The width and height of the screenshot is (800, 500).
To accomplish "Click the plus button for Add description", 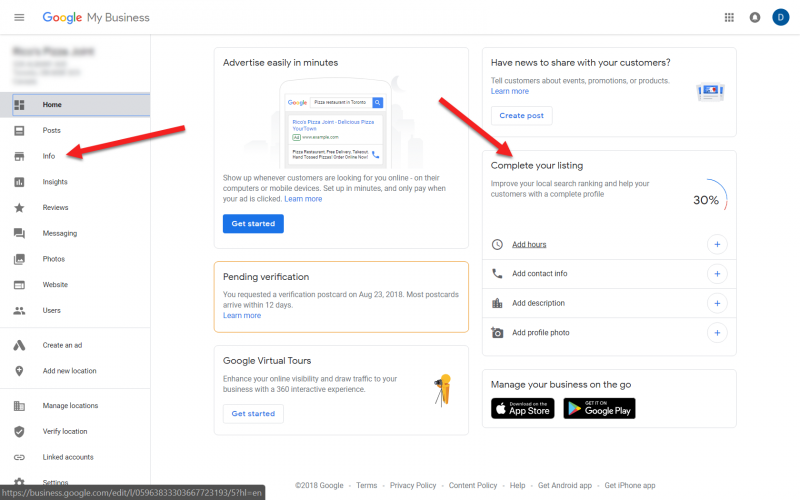I will [717, 303].
